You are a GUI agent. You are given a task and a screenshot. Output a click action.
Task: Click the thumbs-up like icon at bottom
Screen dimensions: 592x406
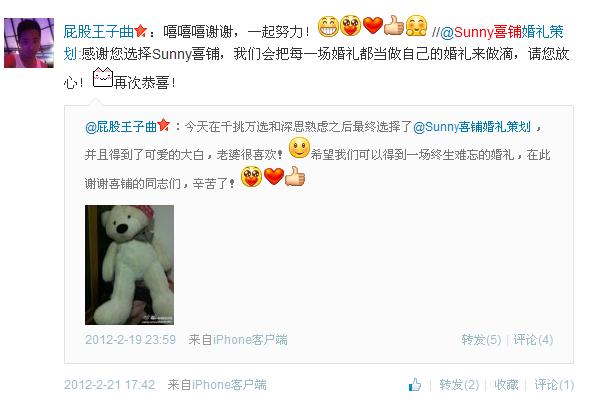point(415,385)
